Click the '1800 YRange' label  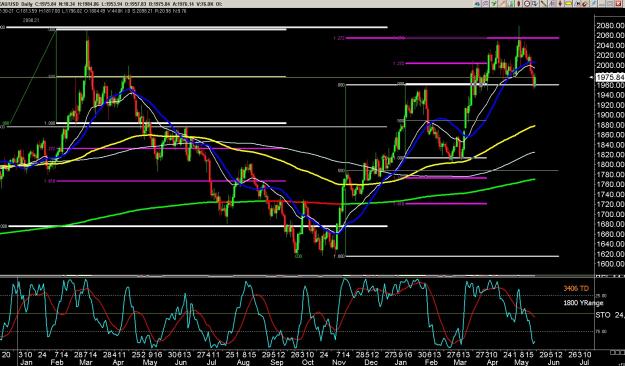click(583, 303)
